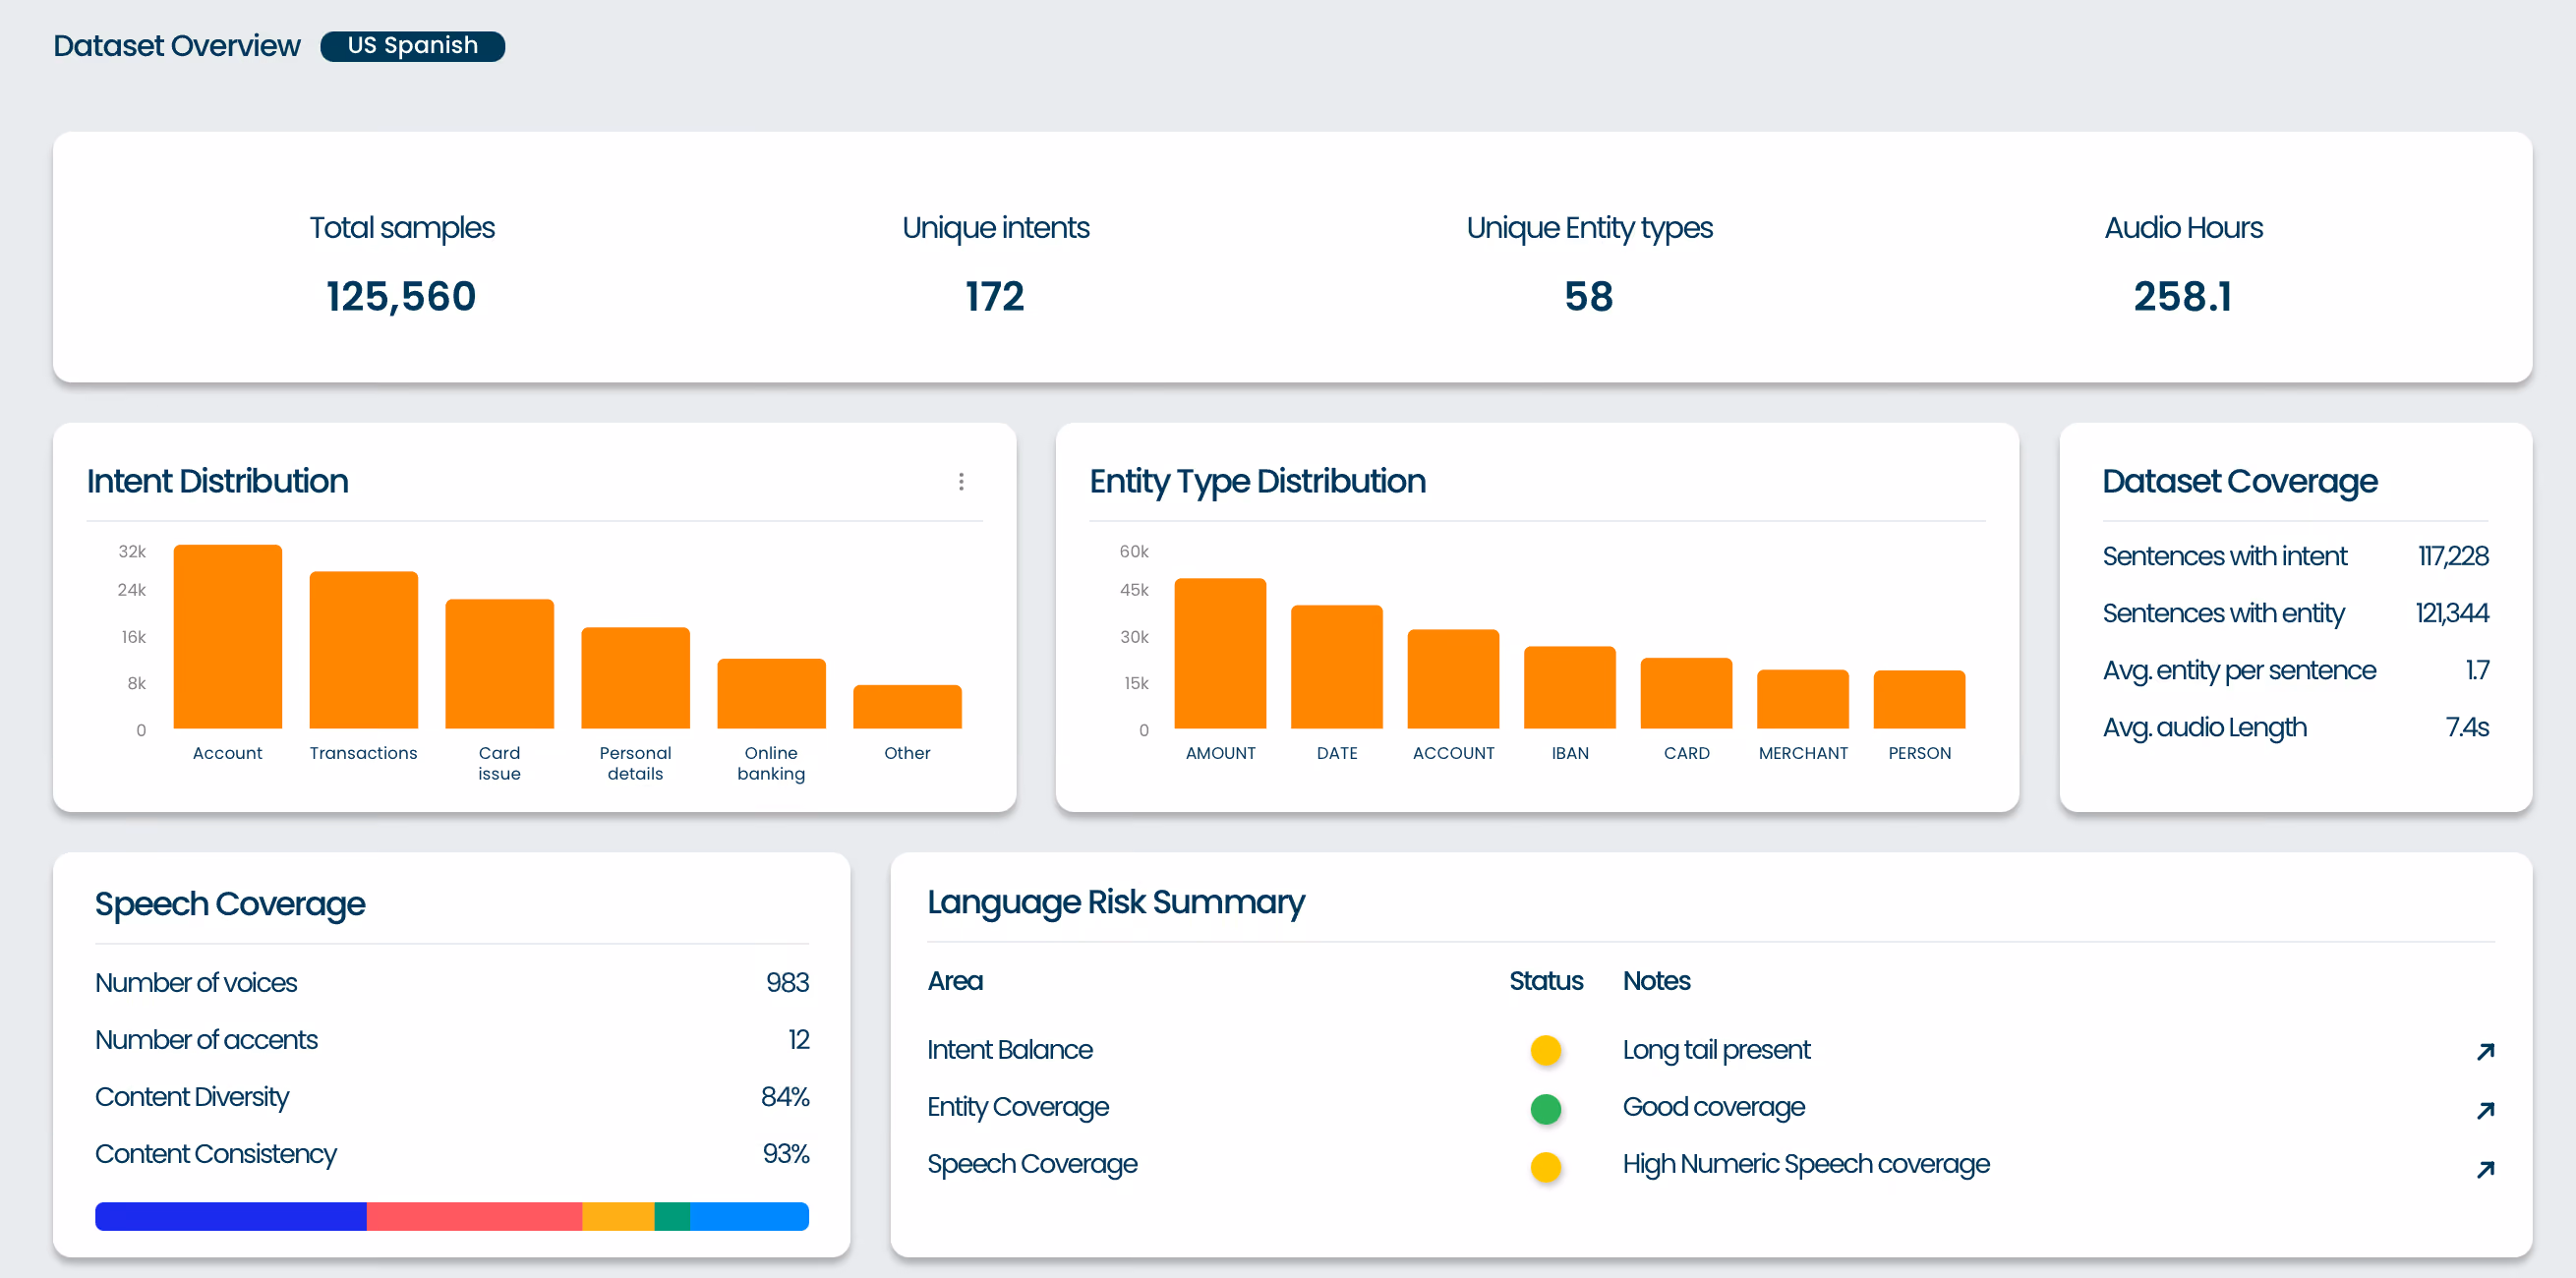
Task: Select the Card issue bar
Action: pos(499,664)
